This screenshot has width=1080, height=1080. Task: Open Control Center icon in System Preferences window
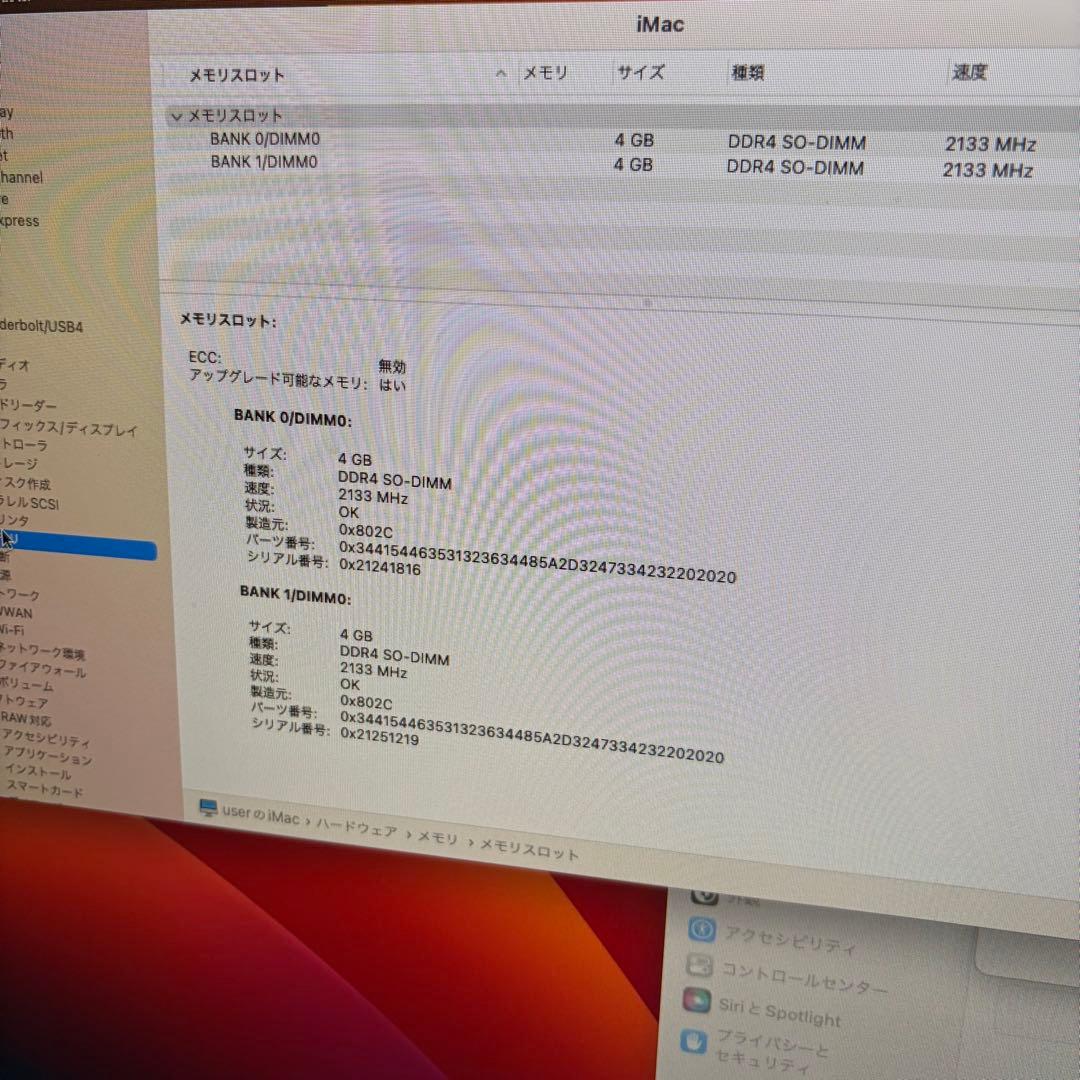(699, 965)
